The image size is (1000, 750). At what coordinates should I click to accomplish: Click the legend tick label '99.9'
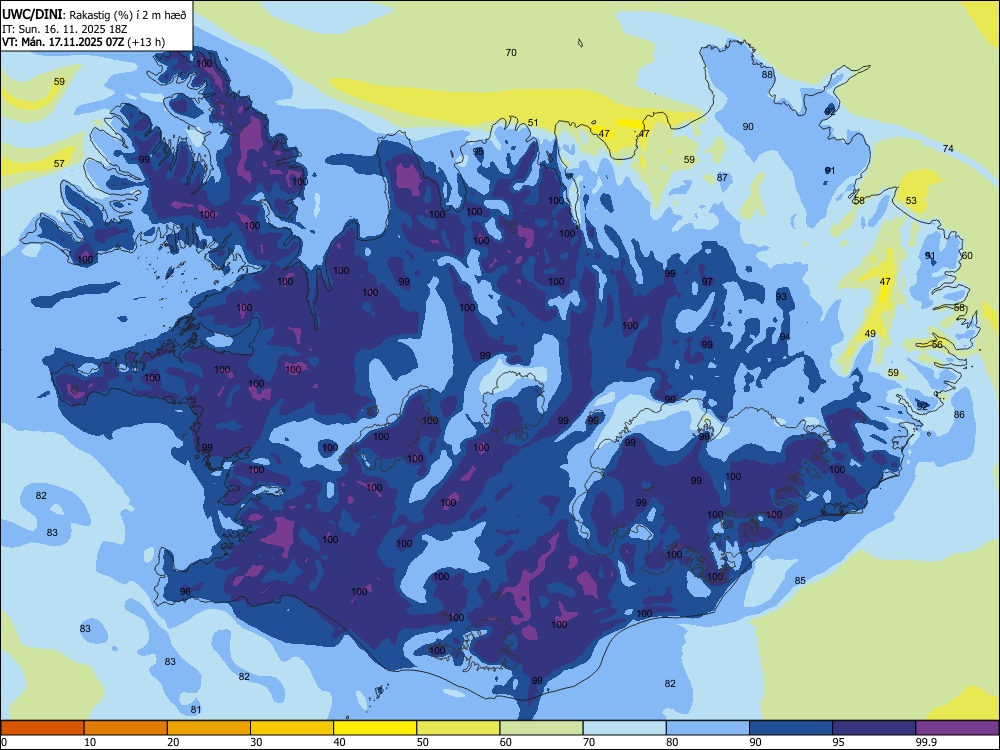tap(925, 742)
